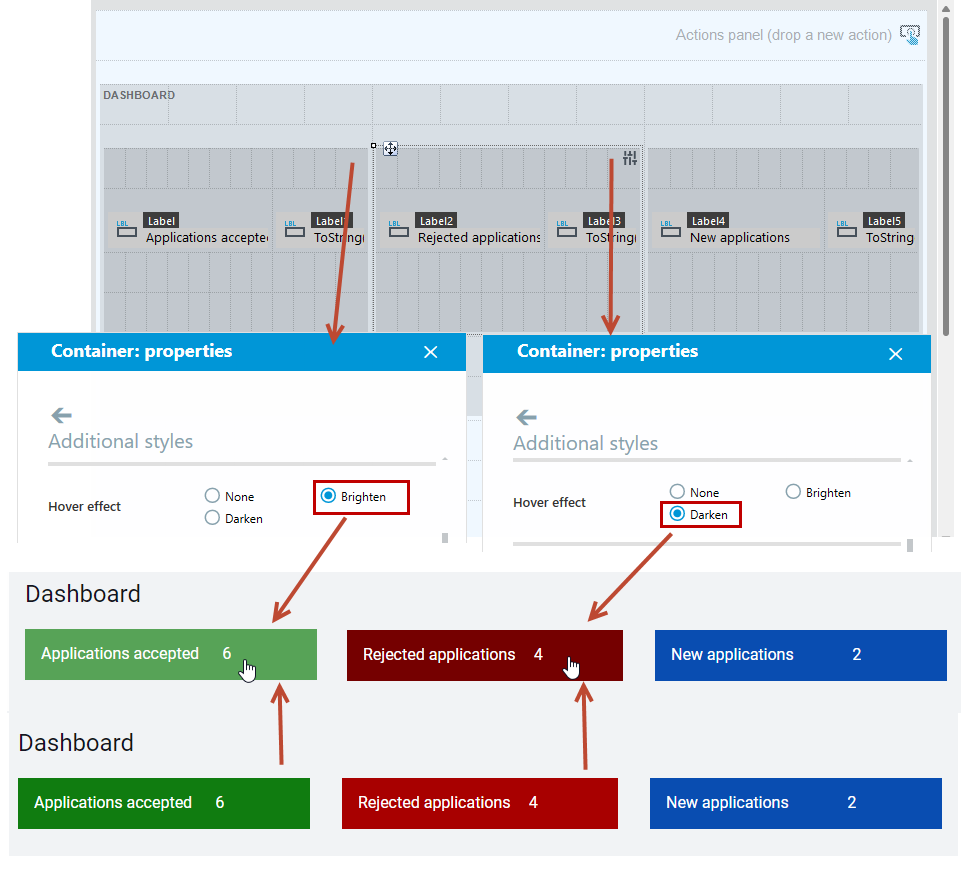Click the light green 'Applications accepted' tile
The image size is (967, 869).
(171, 654)
